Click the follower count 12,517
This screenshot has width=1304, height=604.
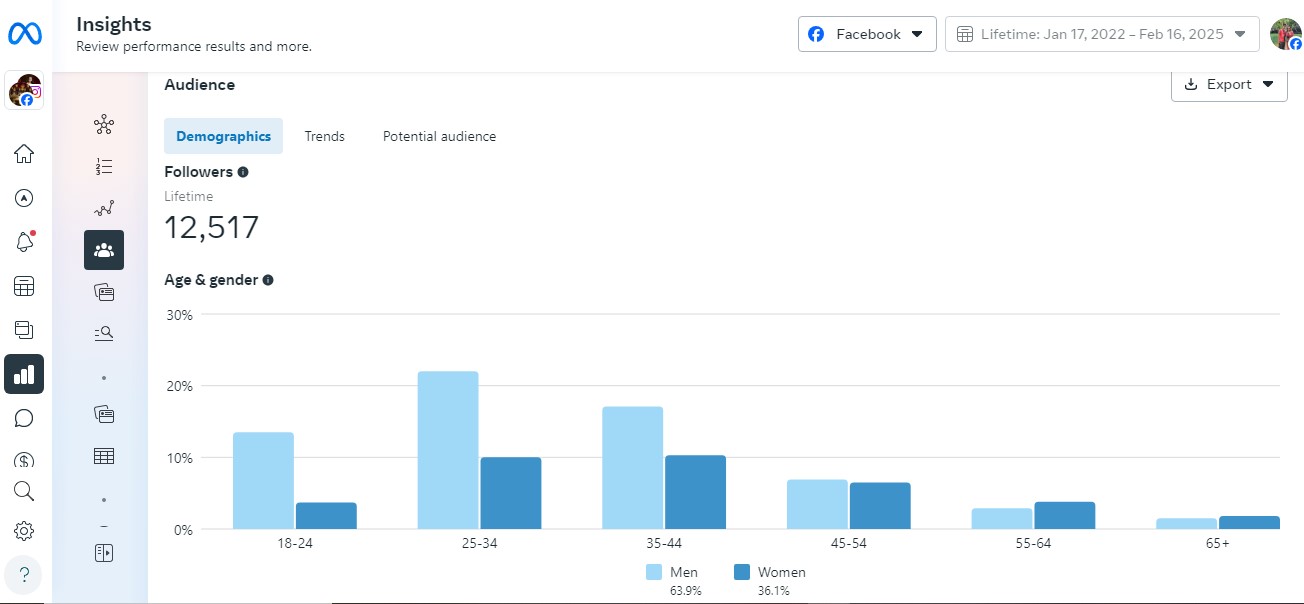[x=211, y=228]
